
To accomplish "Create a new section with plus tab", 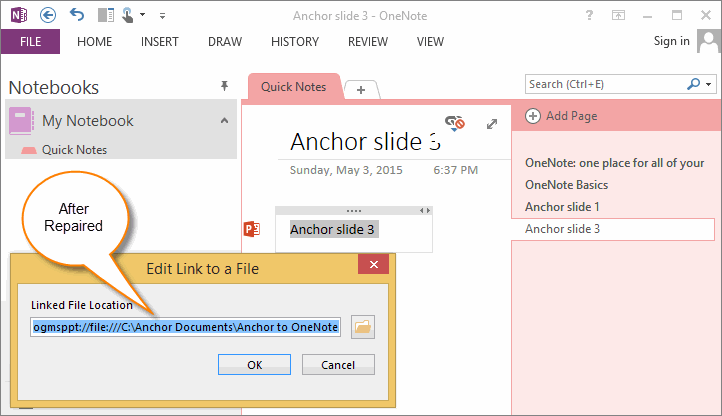I will tap(361, 89).
